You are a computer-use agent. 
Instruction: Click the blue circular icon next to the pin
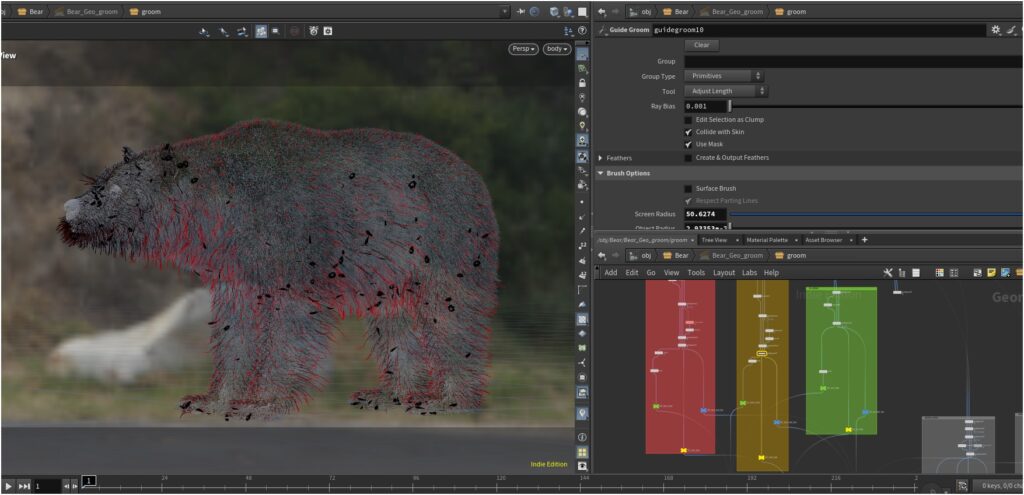tap(535, 12)
